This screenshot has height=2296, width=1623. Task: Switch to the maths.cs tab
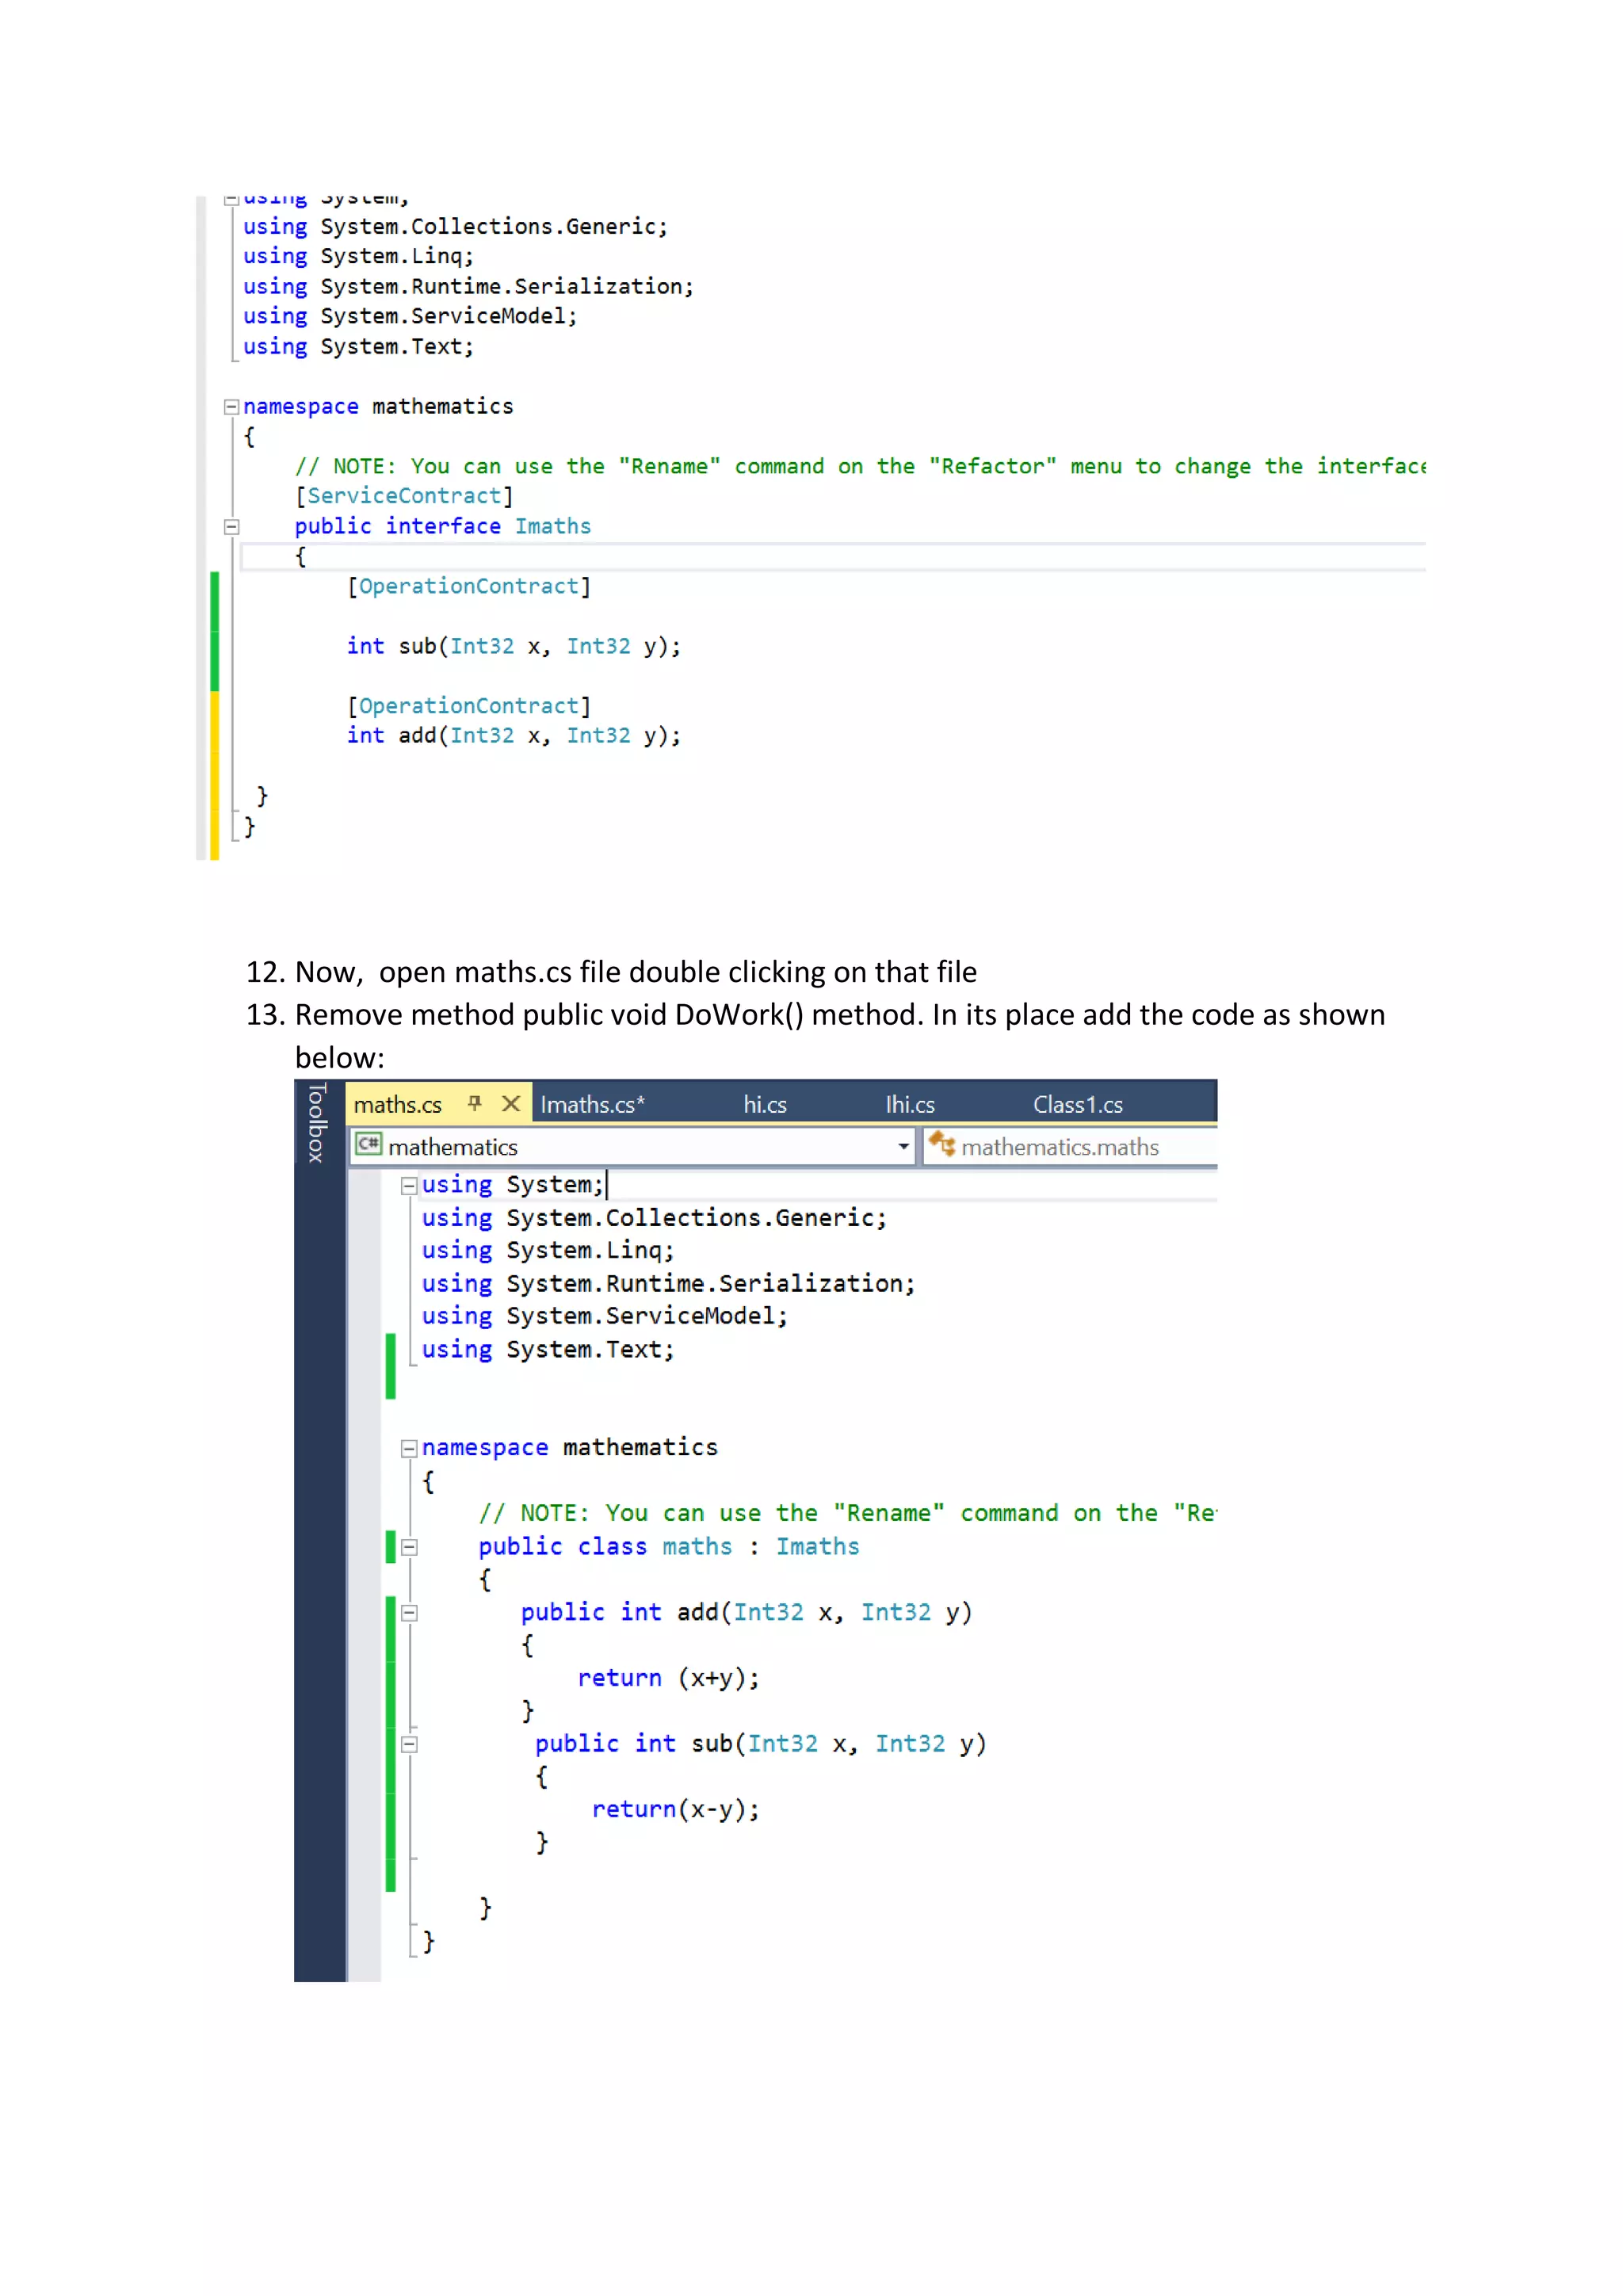[397, 1104]
